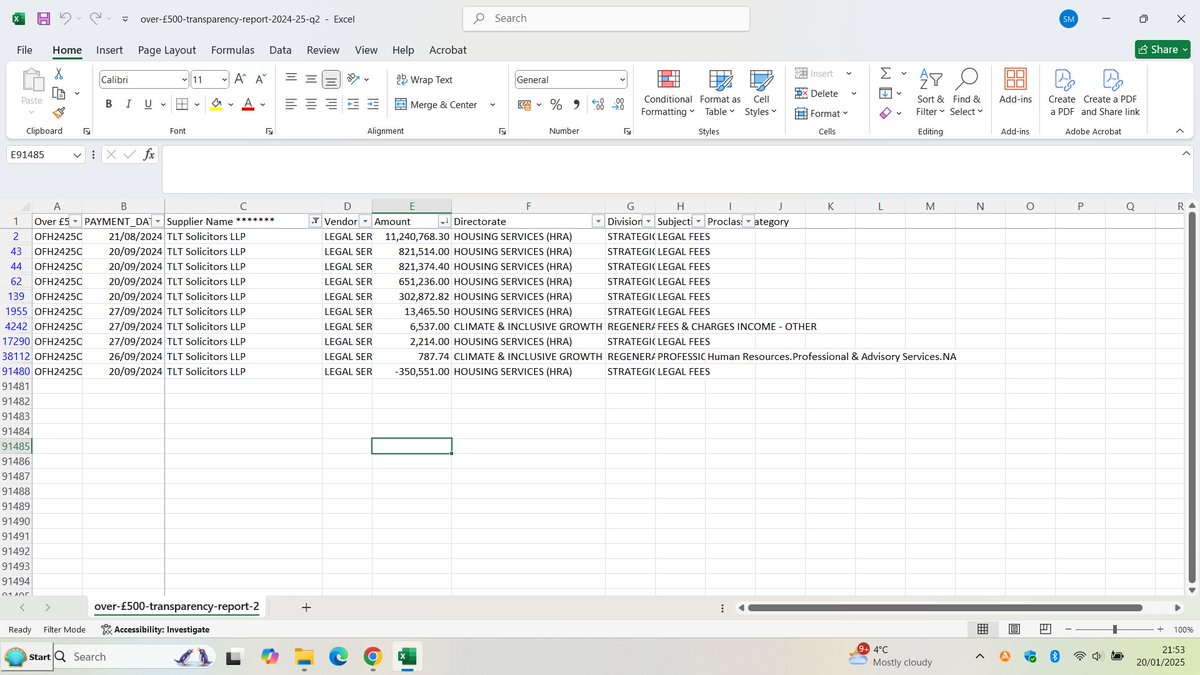Click the Align Left icon

[291, 104]
